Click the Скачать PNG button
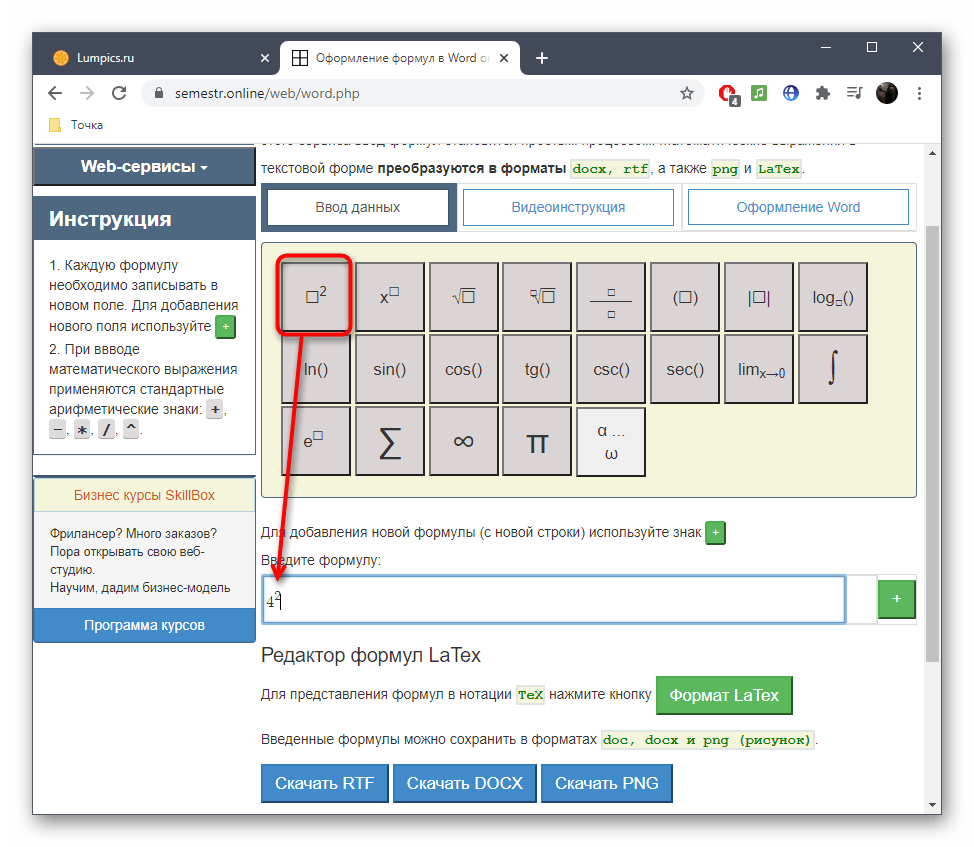This screenshot has width=974, height=847. (606, 783)
